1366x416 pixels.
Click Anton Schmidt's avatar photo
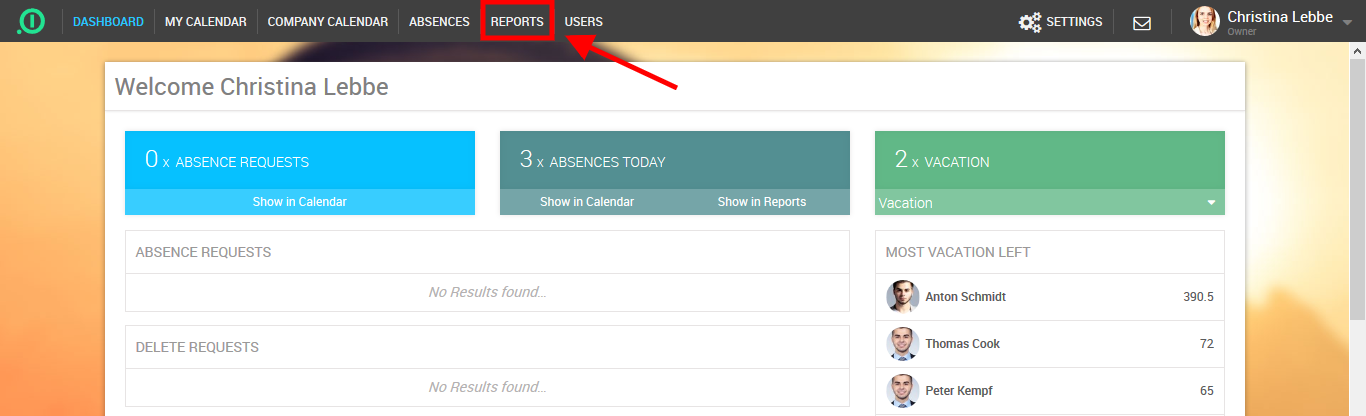pos(902,297)
